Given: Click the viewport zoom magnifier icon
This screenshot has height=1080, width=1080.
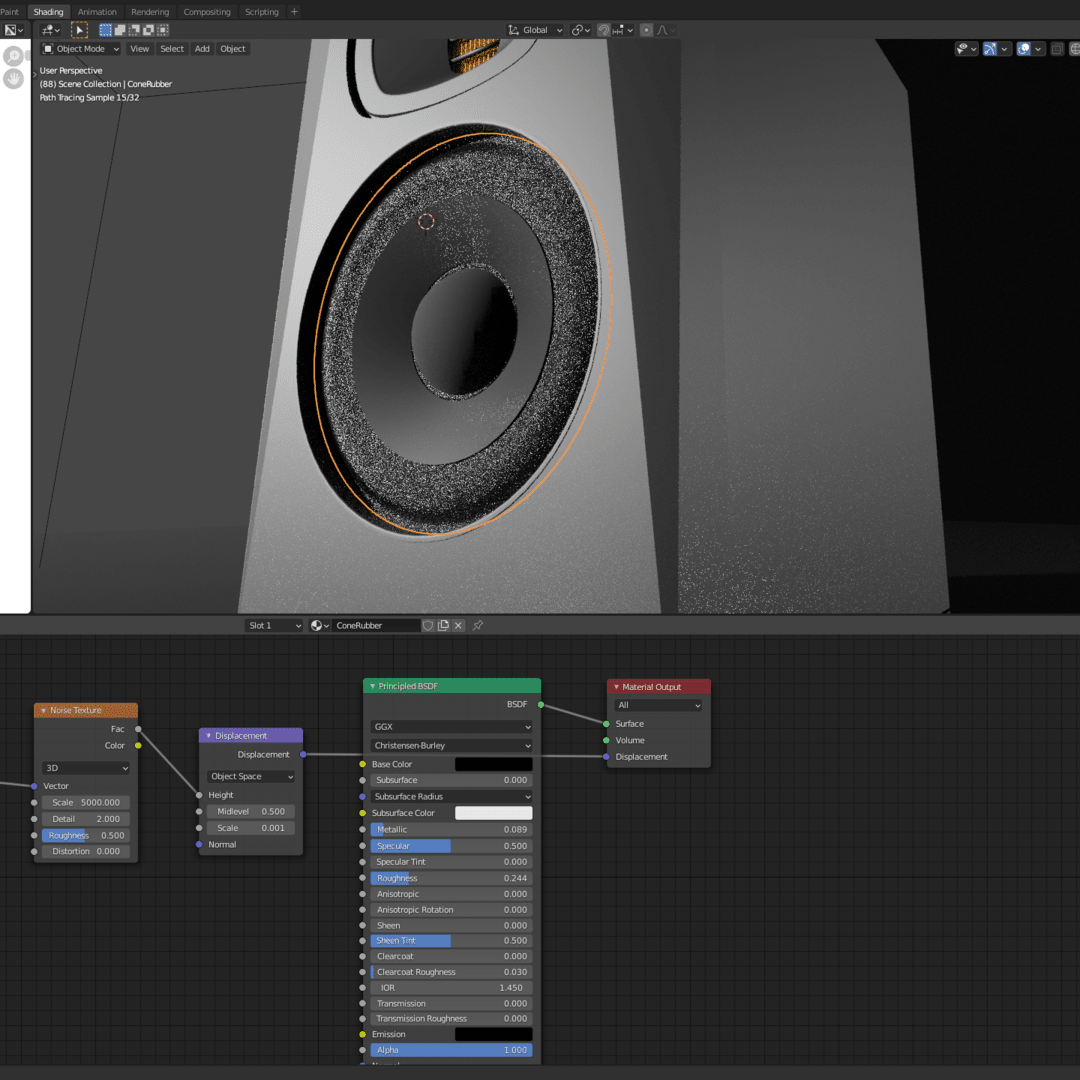Looking at the screenshot, I should point(14,56).
